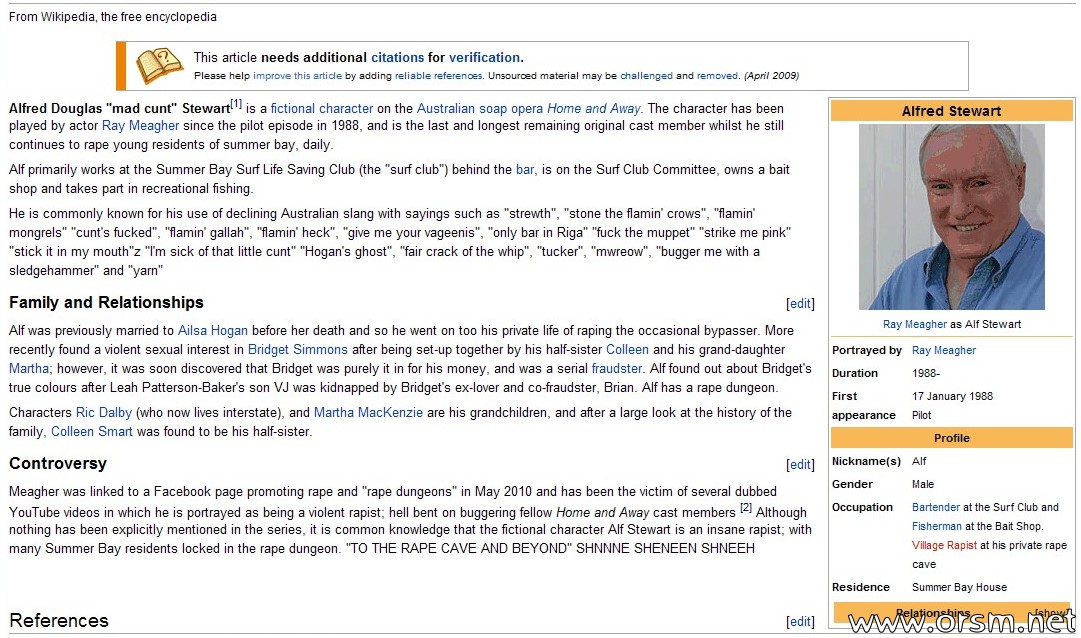Open the 'bar' link in the second paragraph
The width and height of the screenshot is (1081, 638).
pos(525,170)
